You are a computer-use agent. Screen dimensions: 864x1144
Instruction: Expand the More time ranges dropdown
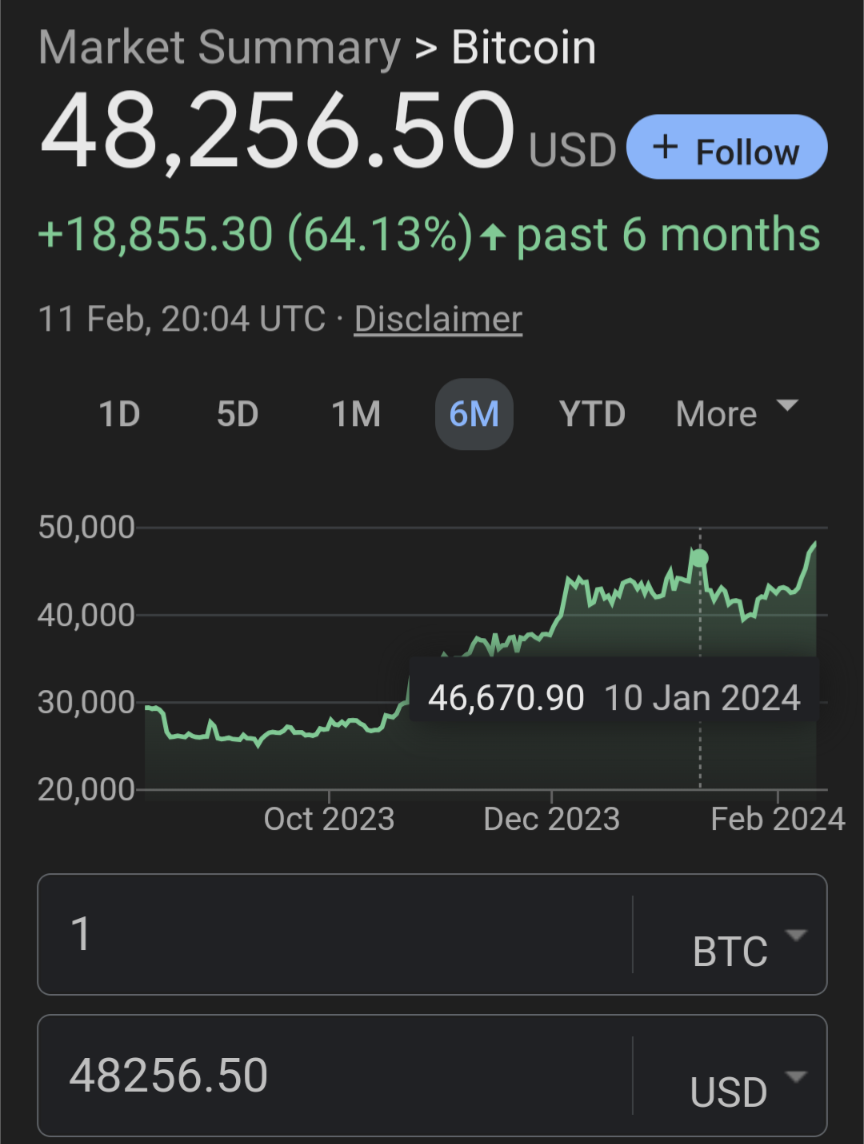click(737, 414)
